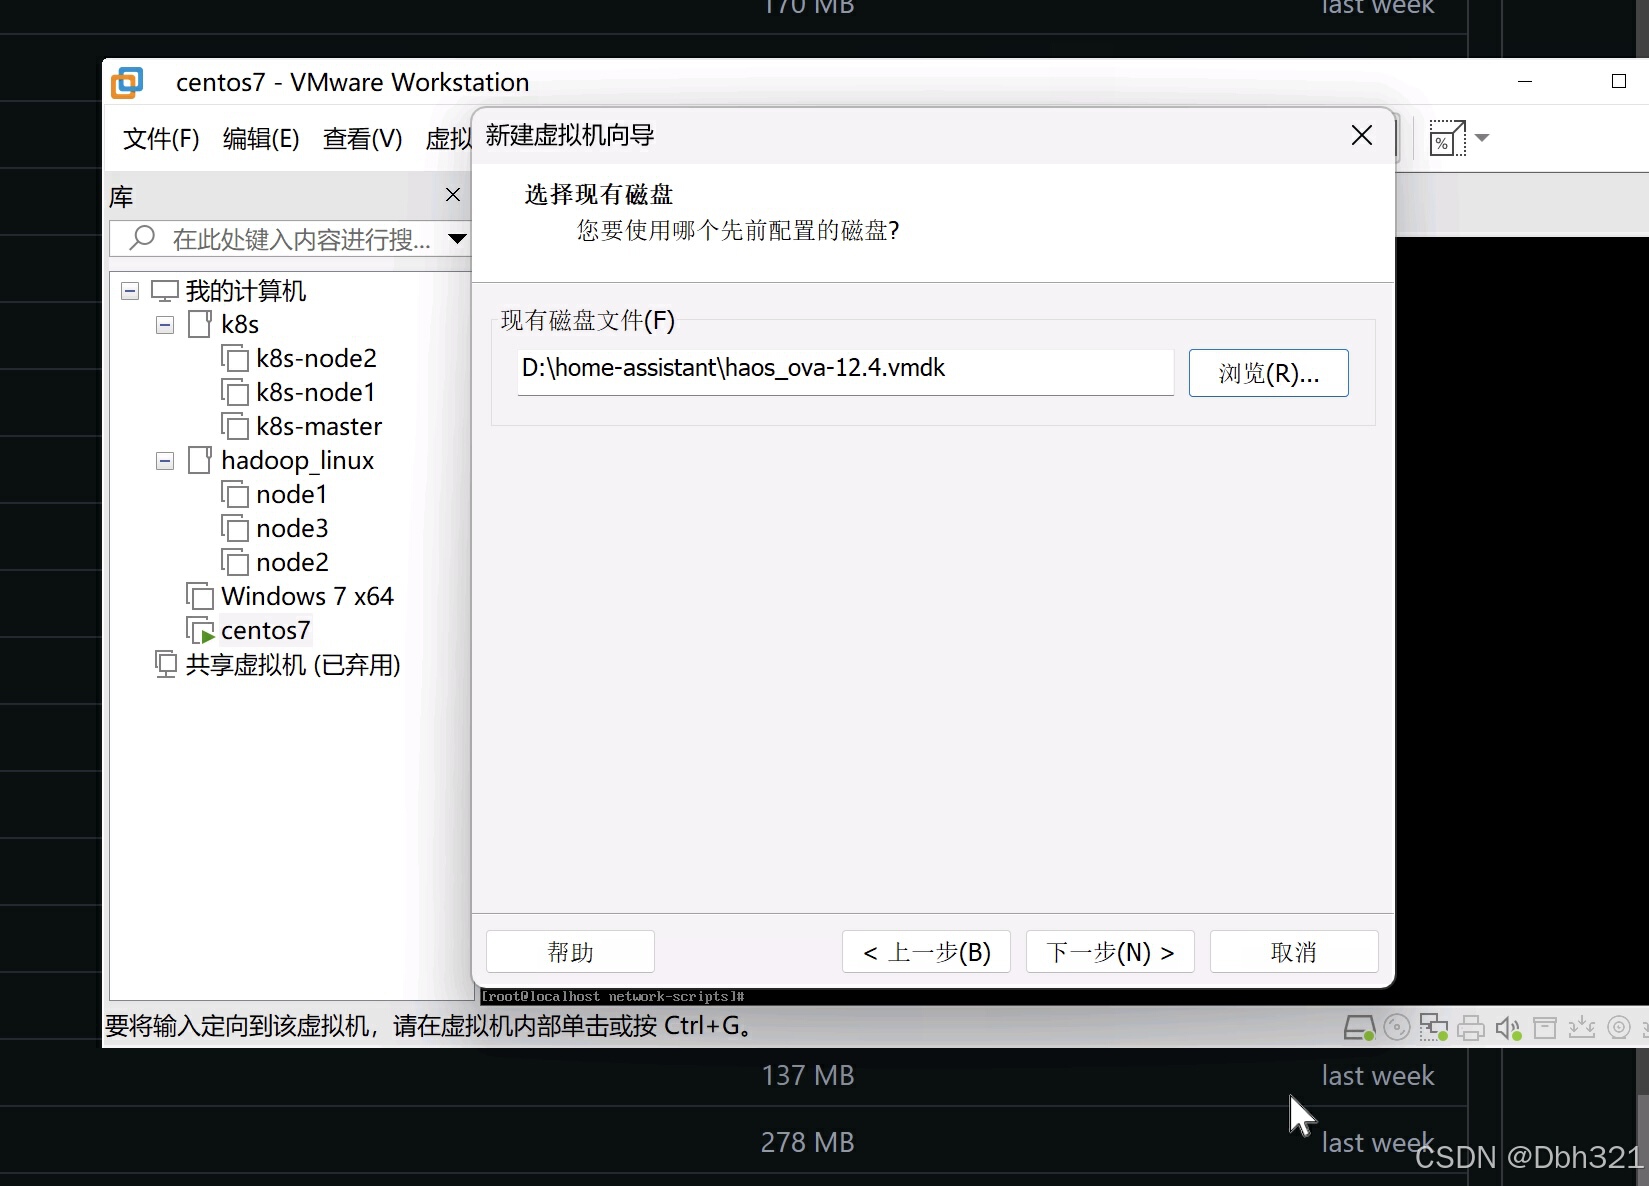Screen dimensions: 1649x1186
Task: Select node2 under hadoop_linux
Action: coord(292,562)
